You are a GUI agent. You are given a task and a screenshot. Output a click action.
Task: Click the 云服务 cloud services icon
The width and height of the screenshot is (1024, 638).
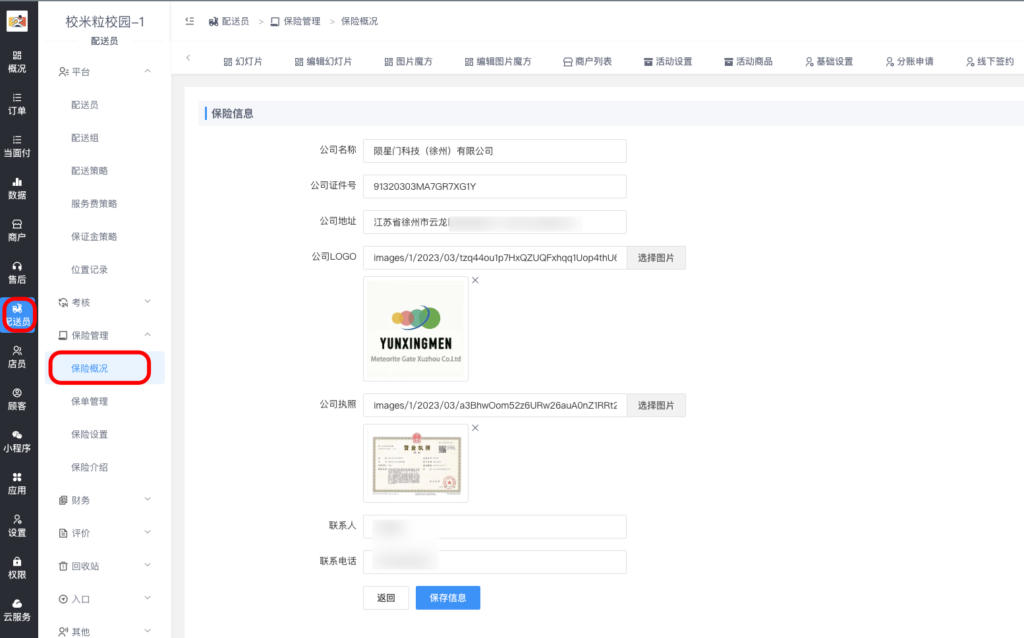tap(18, 607)
